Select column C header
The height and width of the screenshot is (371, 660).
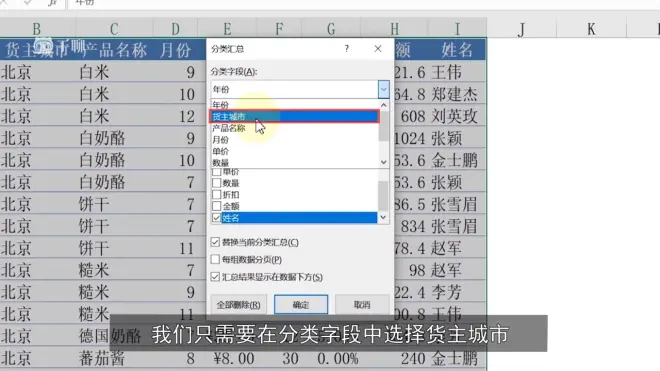114,29
